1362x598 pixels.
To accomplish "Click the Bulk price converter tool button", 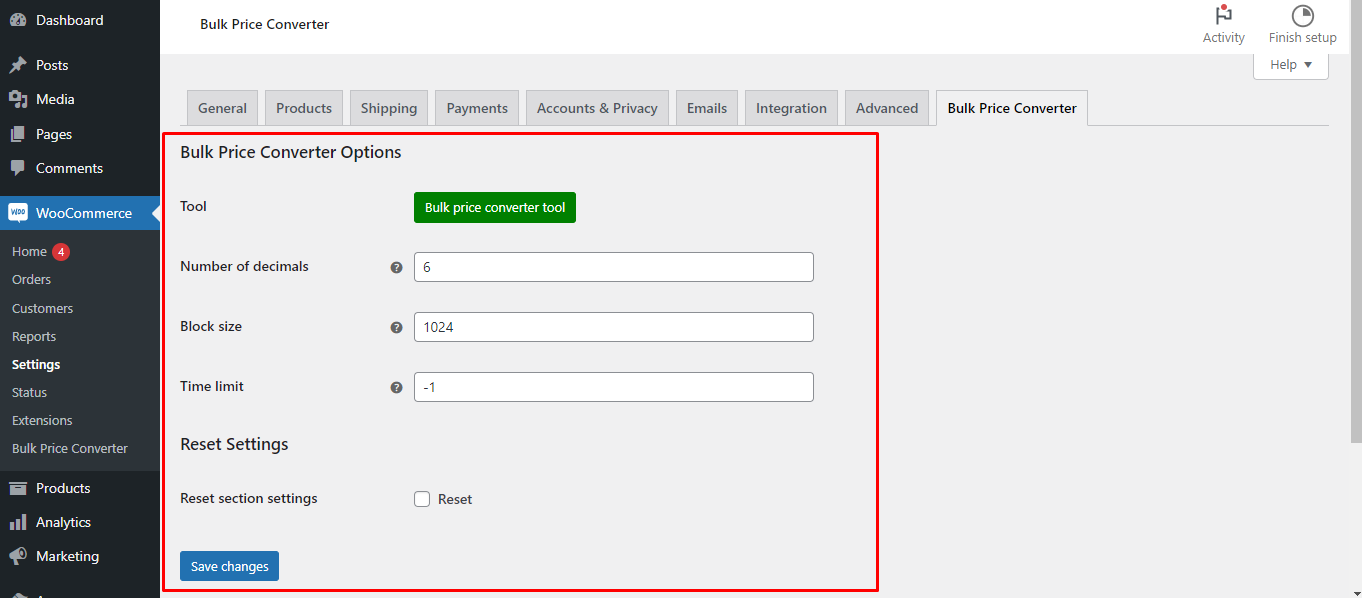I will coord(495,208).
